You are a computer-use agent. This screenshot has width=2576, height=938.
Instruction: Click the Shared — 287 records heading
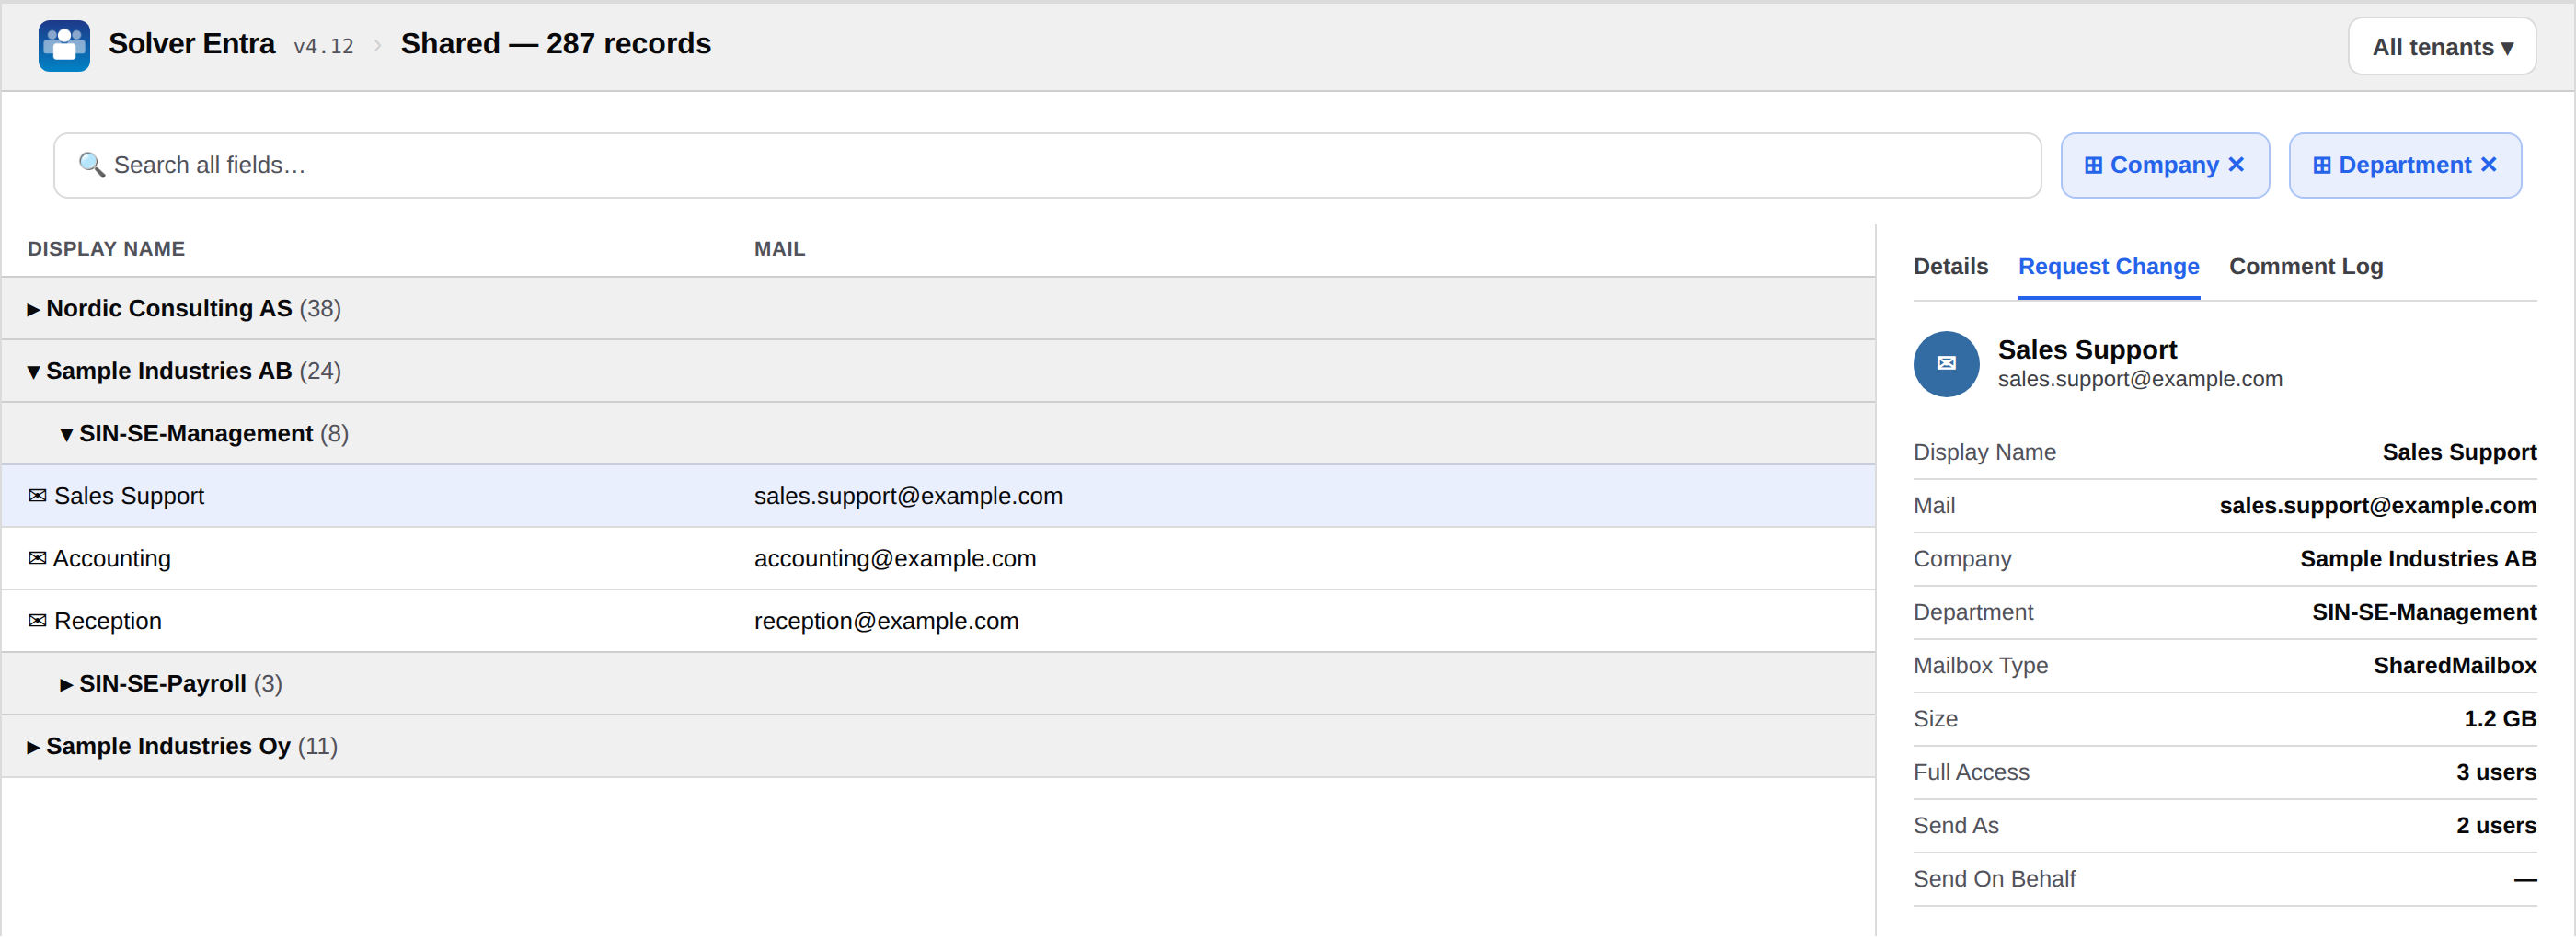[x=555, y=44]
